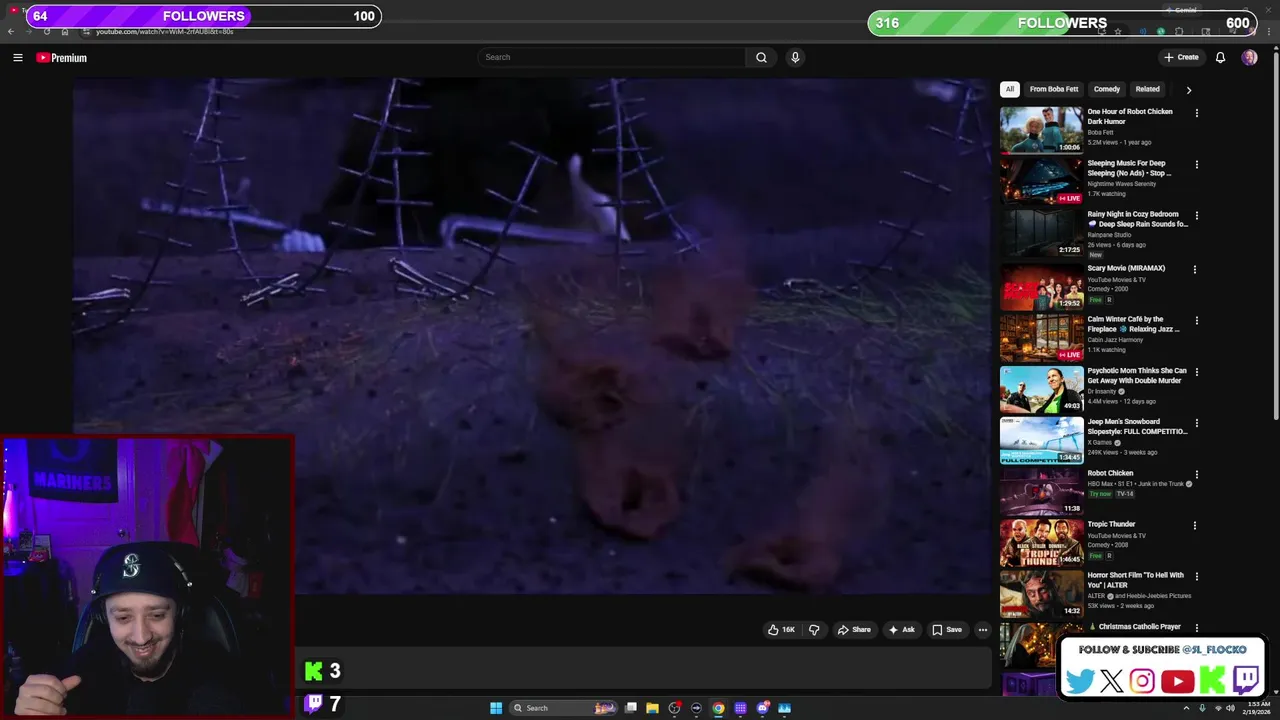Select the From Boba Fett chip

[x=1054, y=89]
